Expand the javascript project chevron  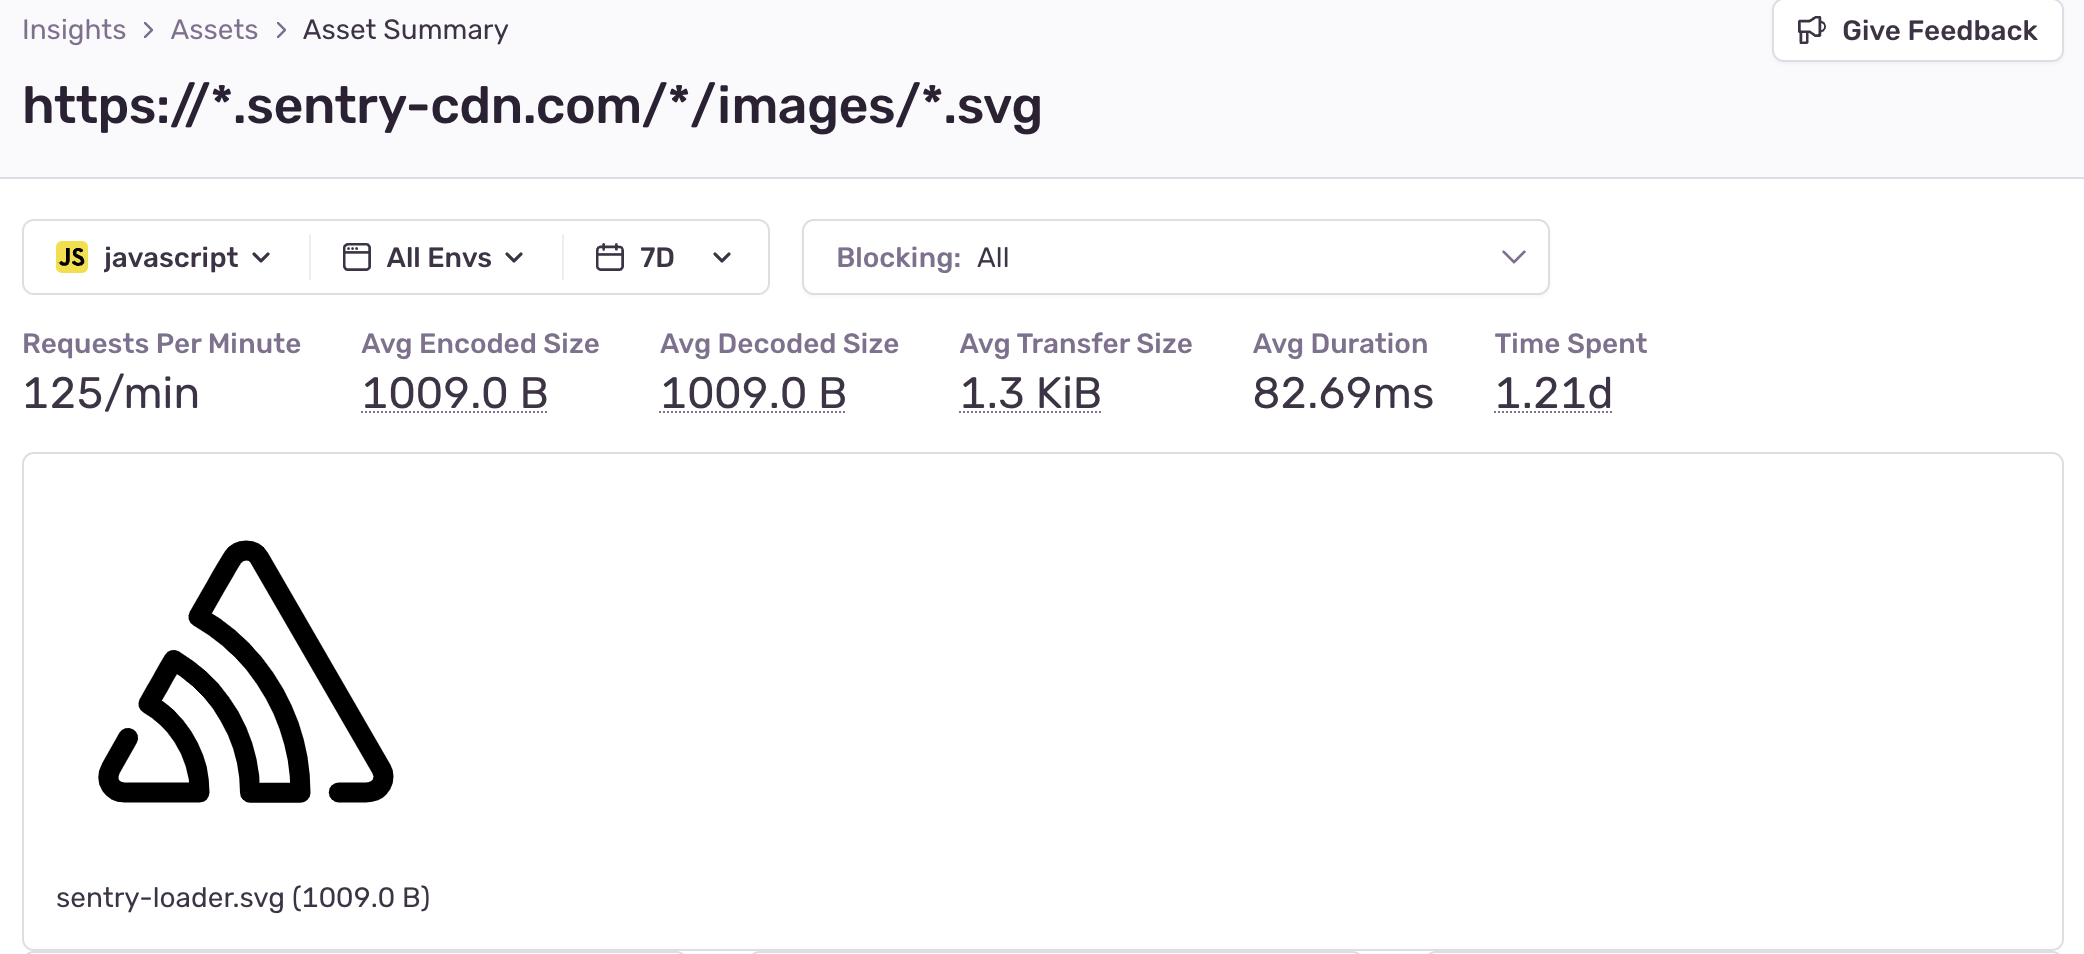(x=262, y=257)
